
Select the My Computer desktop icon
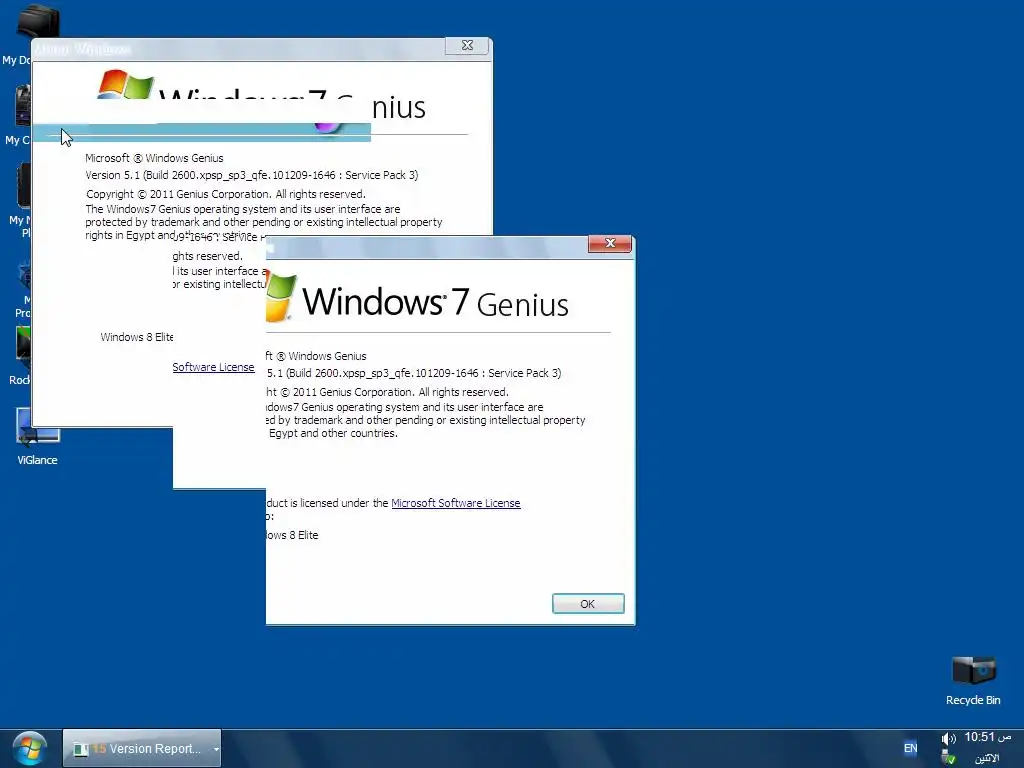17,115
